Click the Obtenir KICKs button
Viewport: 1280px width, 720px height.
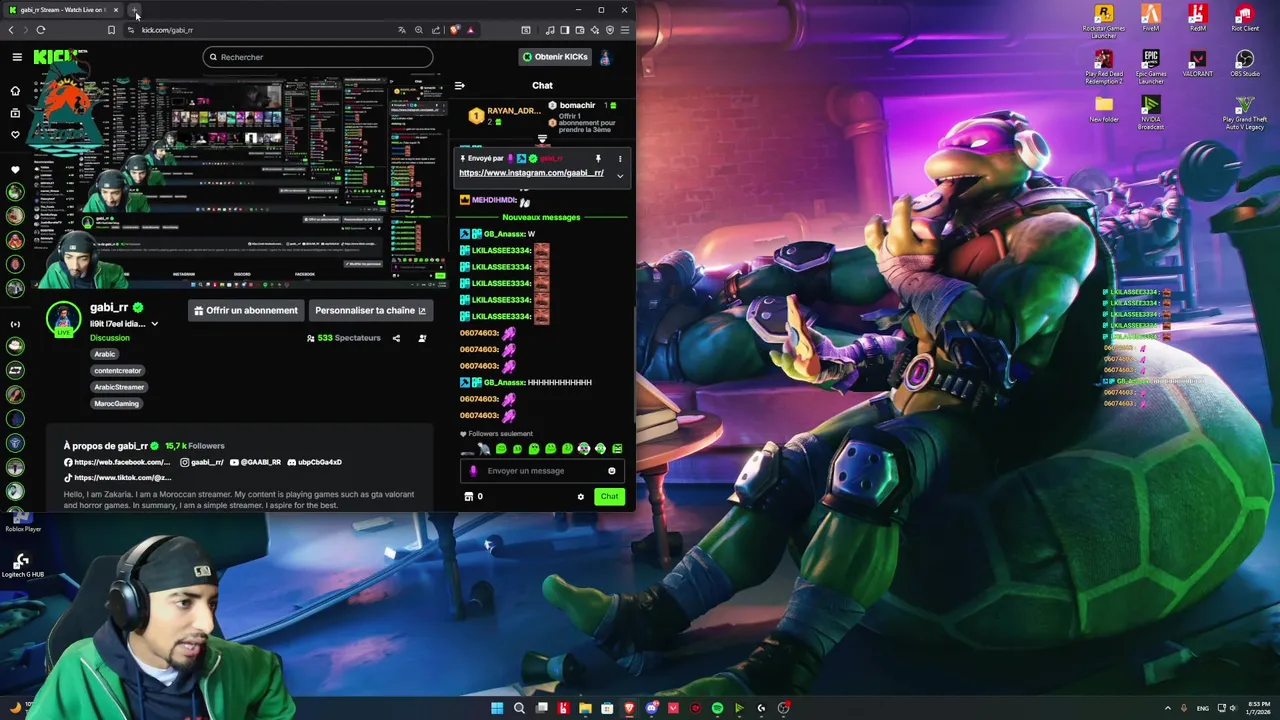coord(555,57)
